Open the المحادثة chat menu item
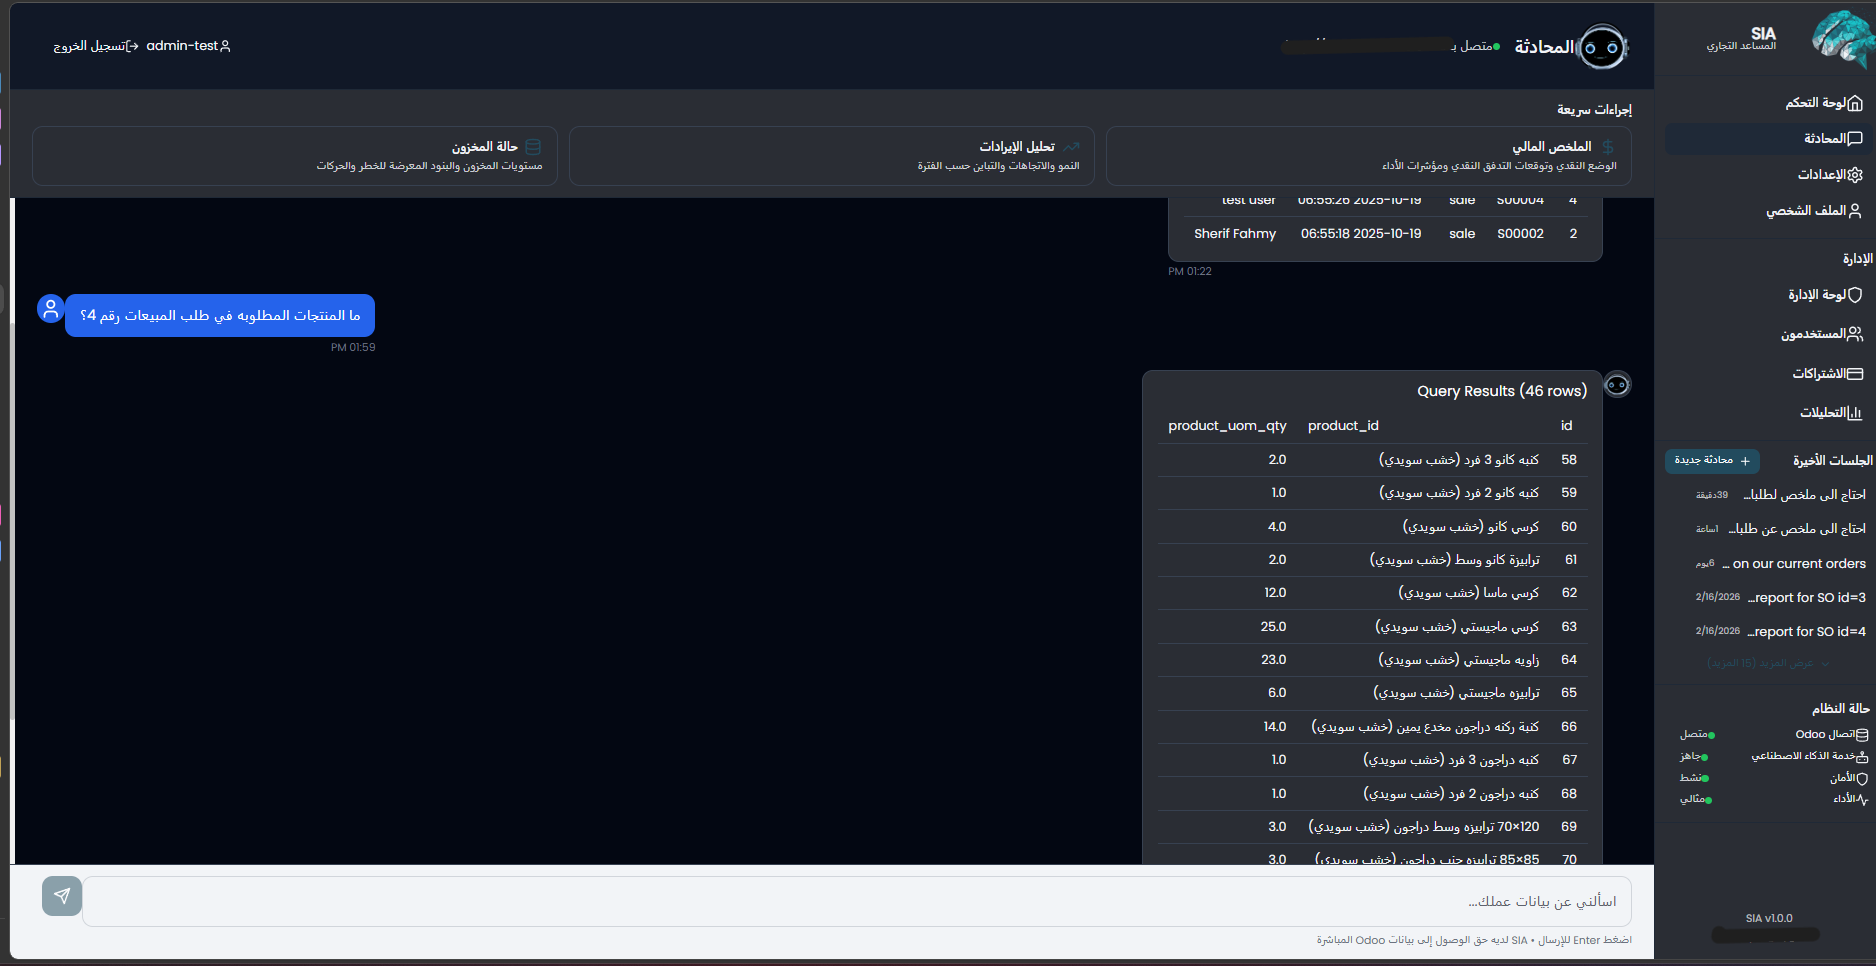This screenshot has width=1876, height=966. tap(1766, 139)
